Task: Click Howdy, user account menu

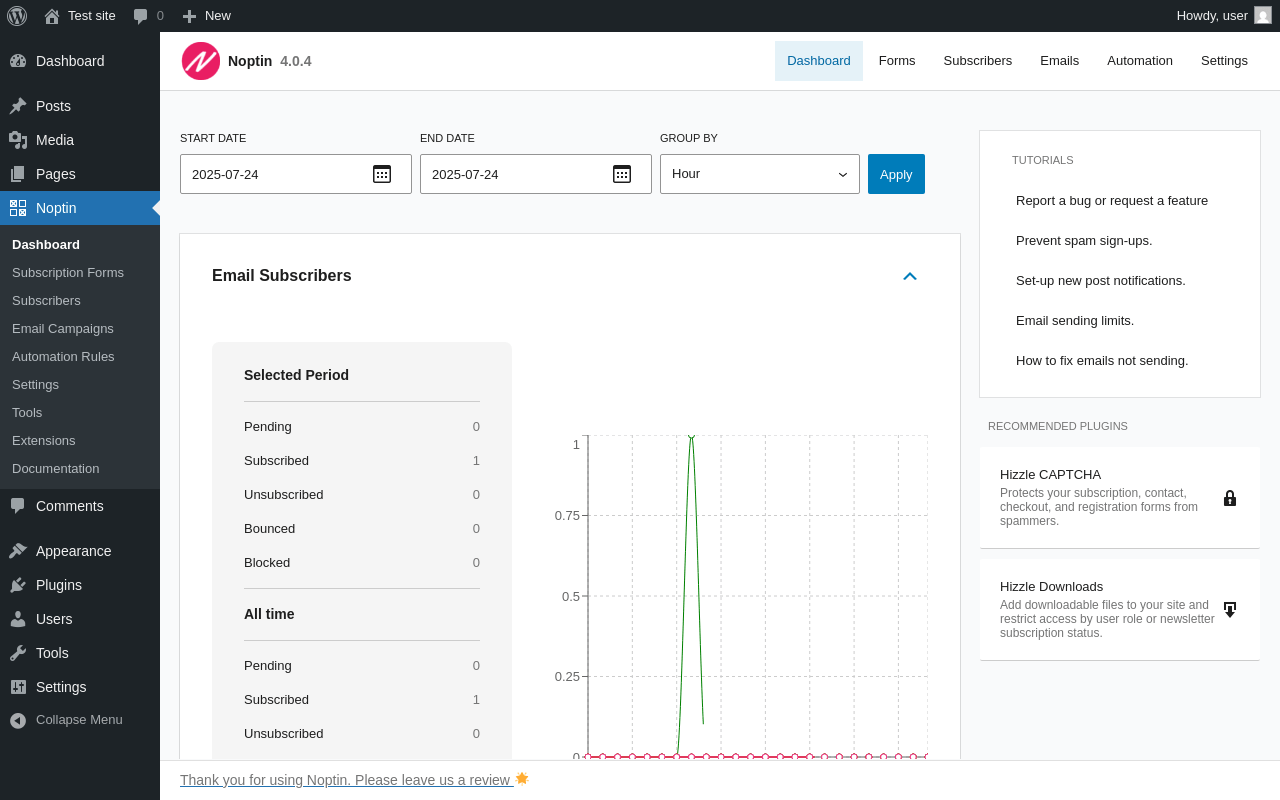Action: pos(1224,16)
